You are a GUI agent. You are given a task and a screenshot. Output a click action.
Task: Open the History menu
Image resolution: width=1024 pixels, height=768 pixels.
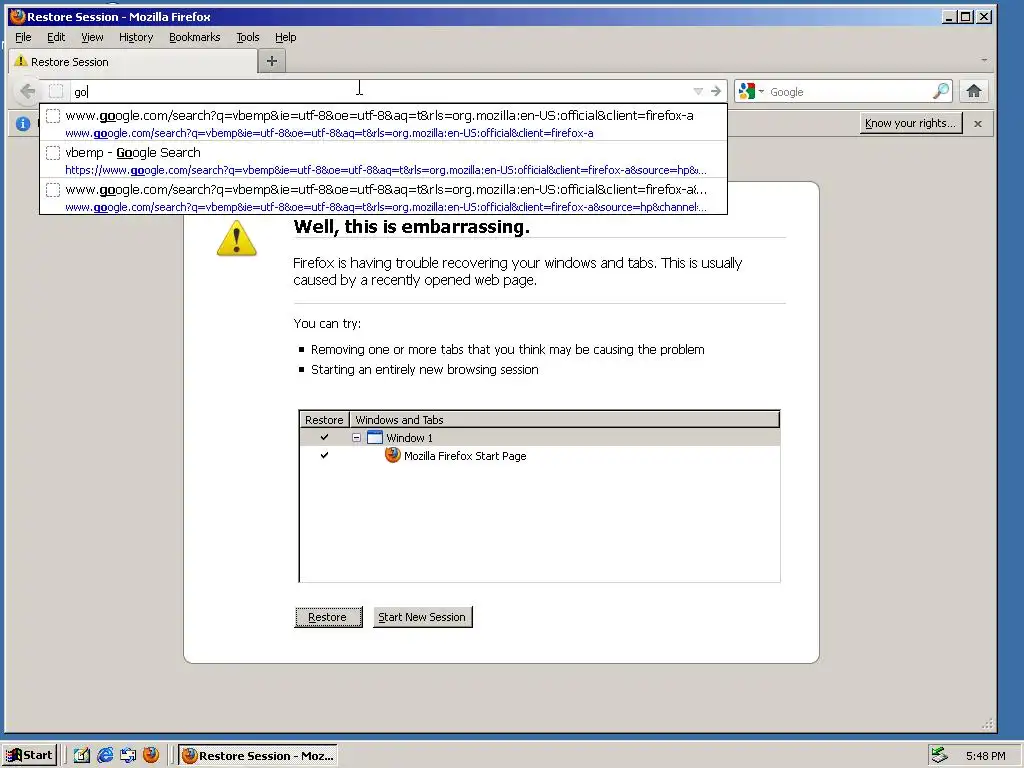(136, 37)
